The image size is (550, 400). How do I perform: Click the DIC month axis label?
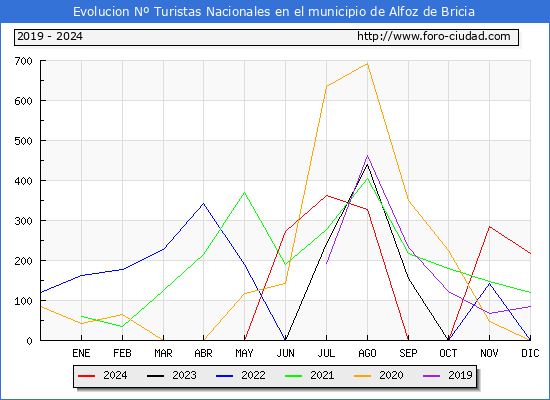click(x=530, y=353)
